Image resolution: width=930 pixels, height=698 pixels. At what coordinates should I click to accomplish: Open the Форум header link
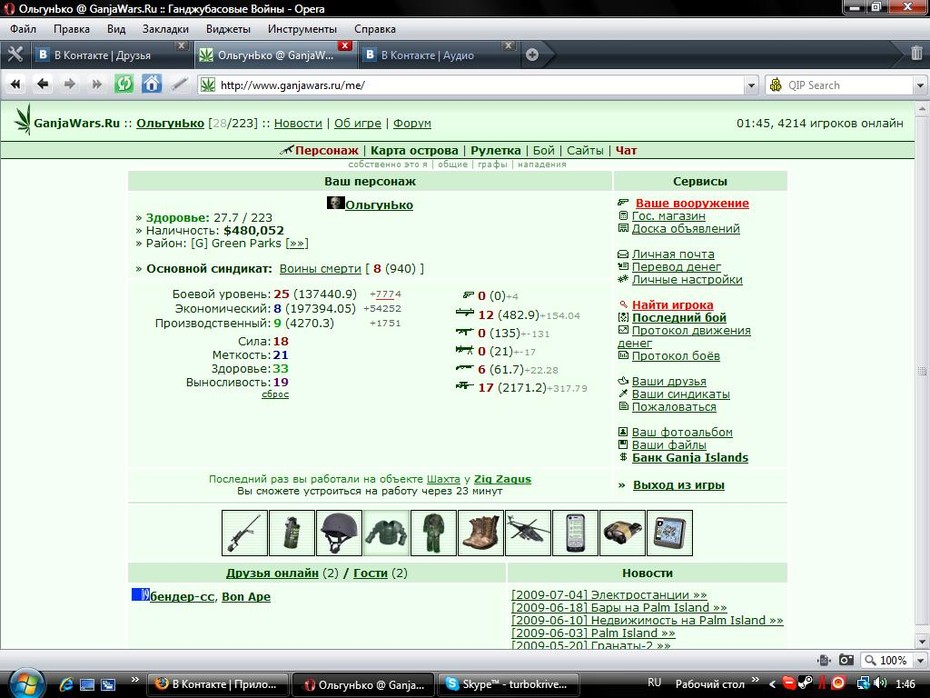point(412,123)
